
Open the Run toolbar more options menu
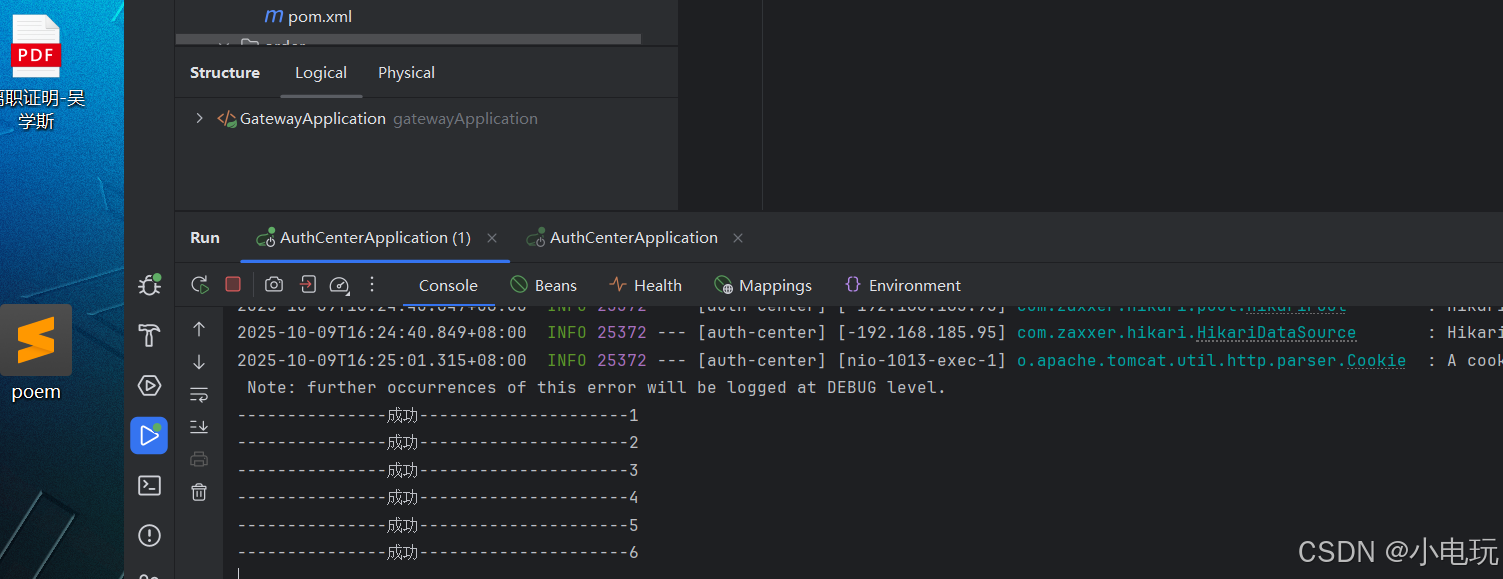(x=372, y=285)
